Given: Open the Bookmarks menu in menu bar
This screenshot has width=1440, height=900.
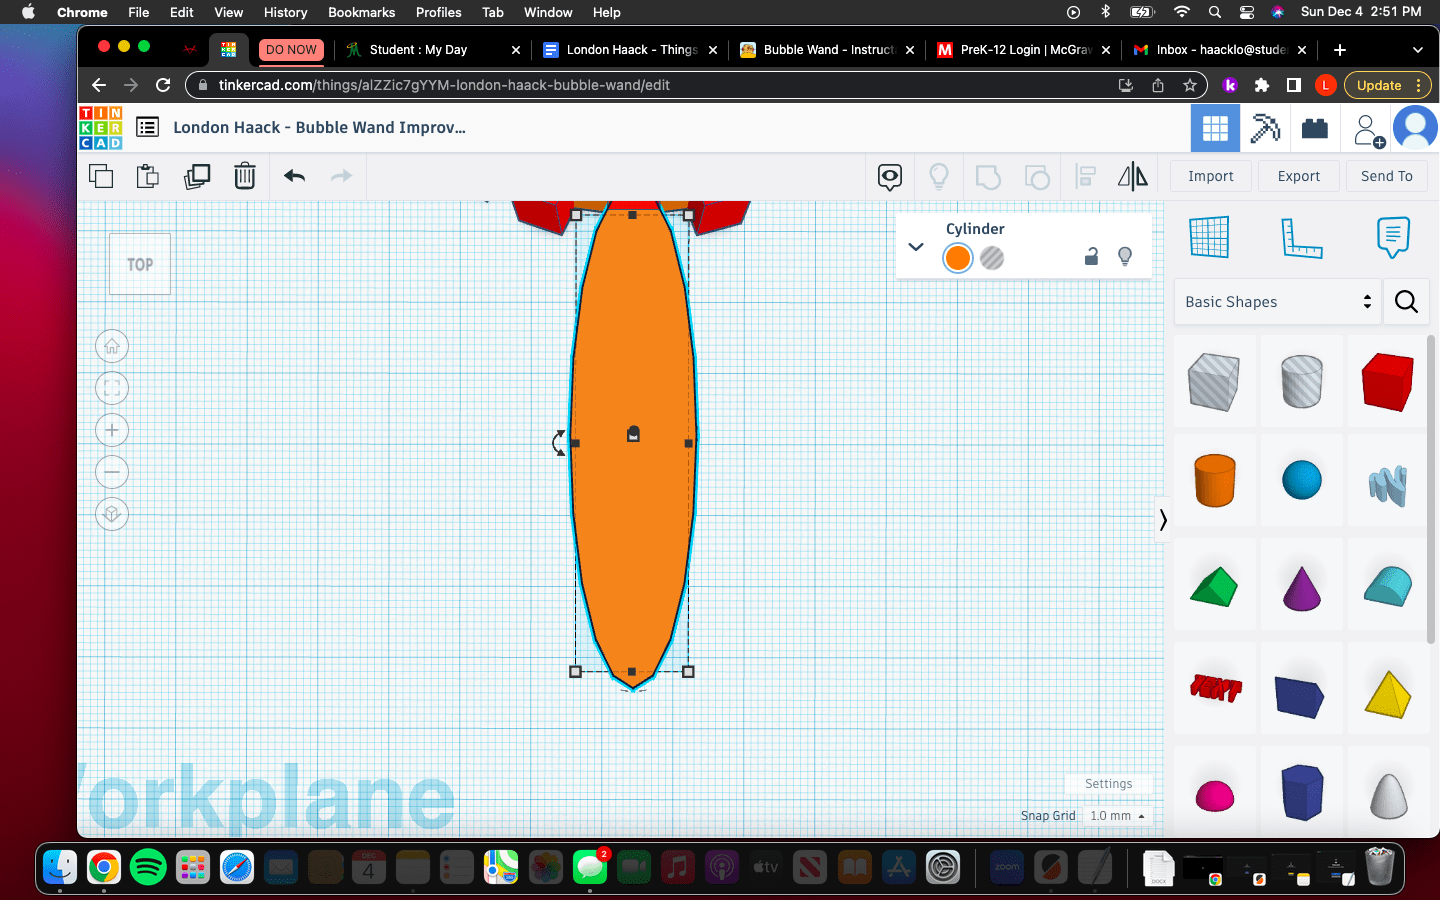Looking at the screenshot, I should pyautogui.click(x=361, y=12).
